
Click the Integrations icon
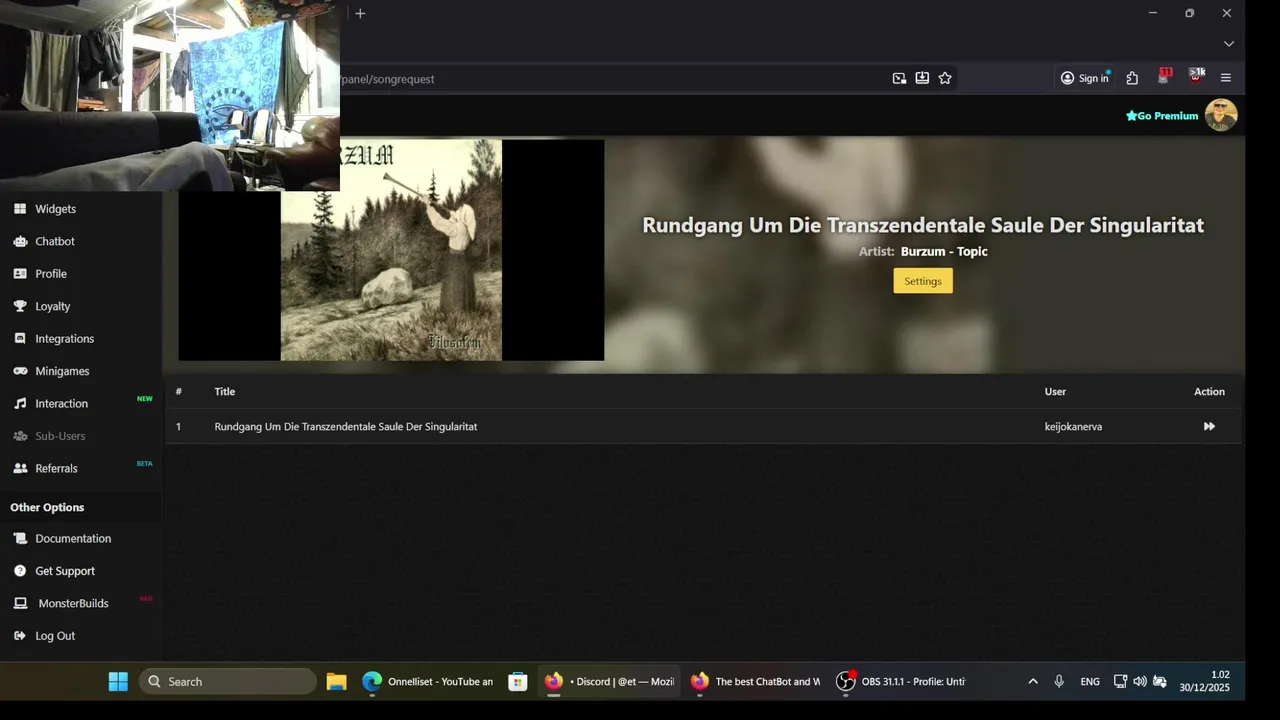click(20, 339)
